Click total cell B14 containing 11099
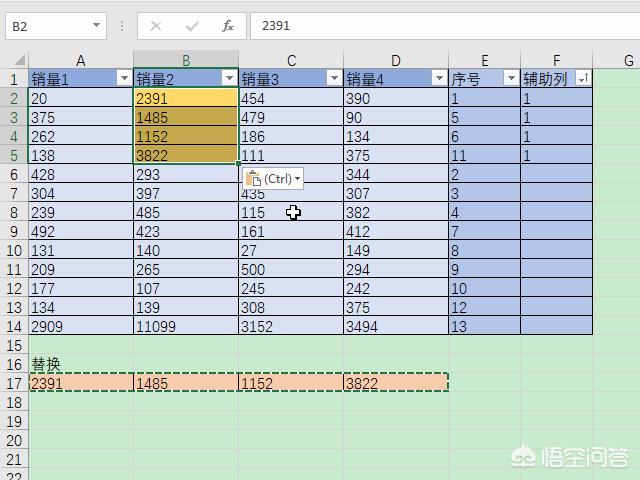The height and width of the screenshot is (480, 640). coord(186,327)
